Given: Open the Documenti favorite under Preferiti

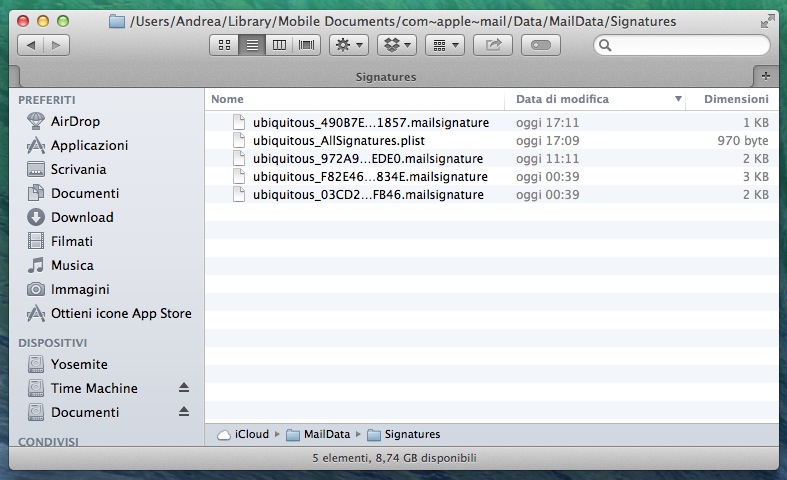Looking at the screenshot, I should click(85, 193).
